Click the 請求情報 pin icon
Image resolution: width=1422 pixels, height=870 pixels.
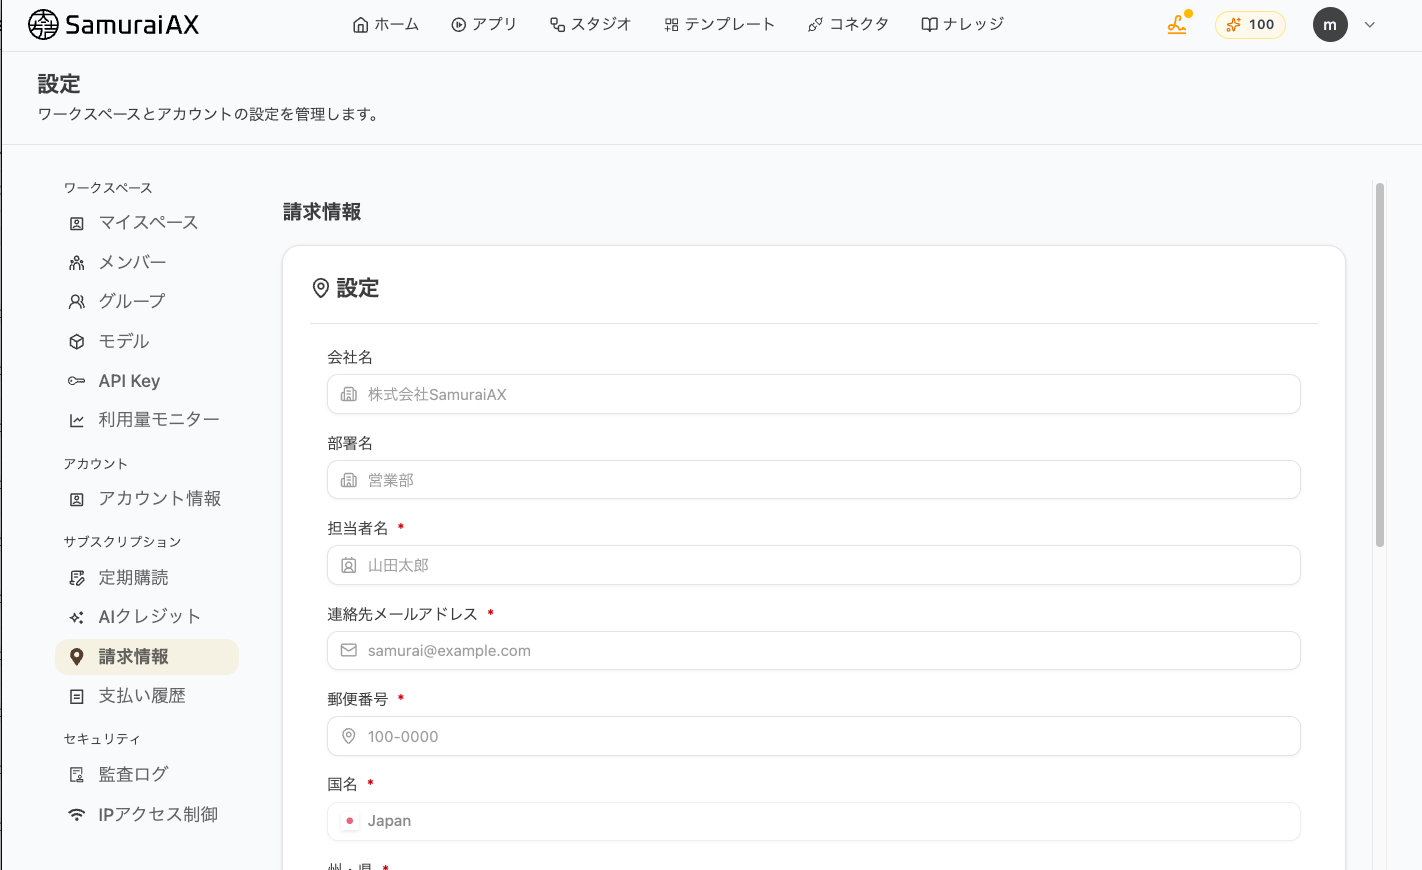pyautogui.click(x=77, y=657)
